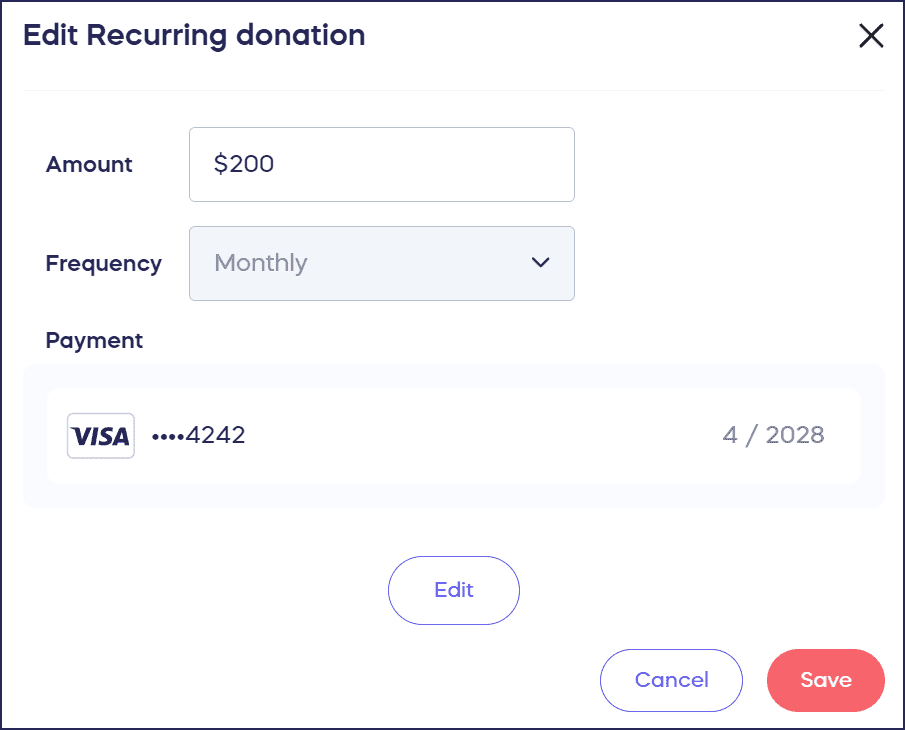Screen dimensions: 905x730
Task: Select the Monthly text in Frequency box
Action: [261, 263]
